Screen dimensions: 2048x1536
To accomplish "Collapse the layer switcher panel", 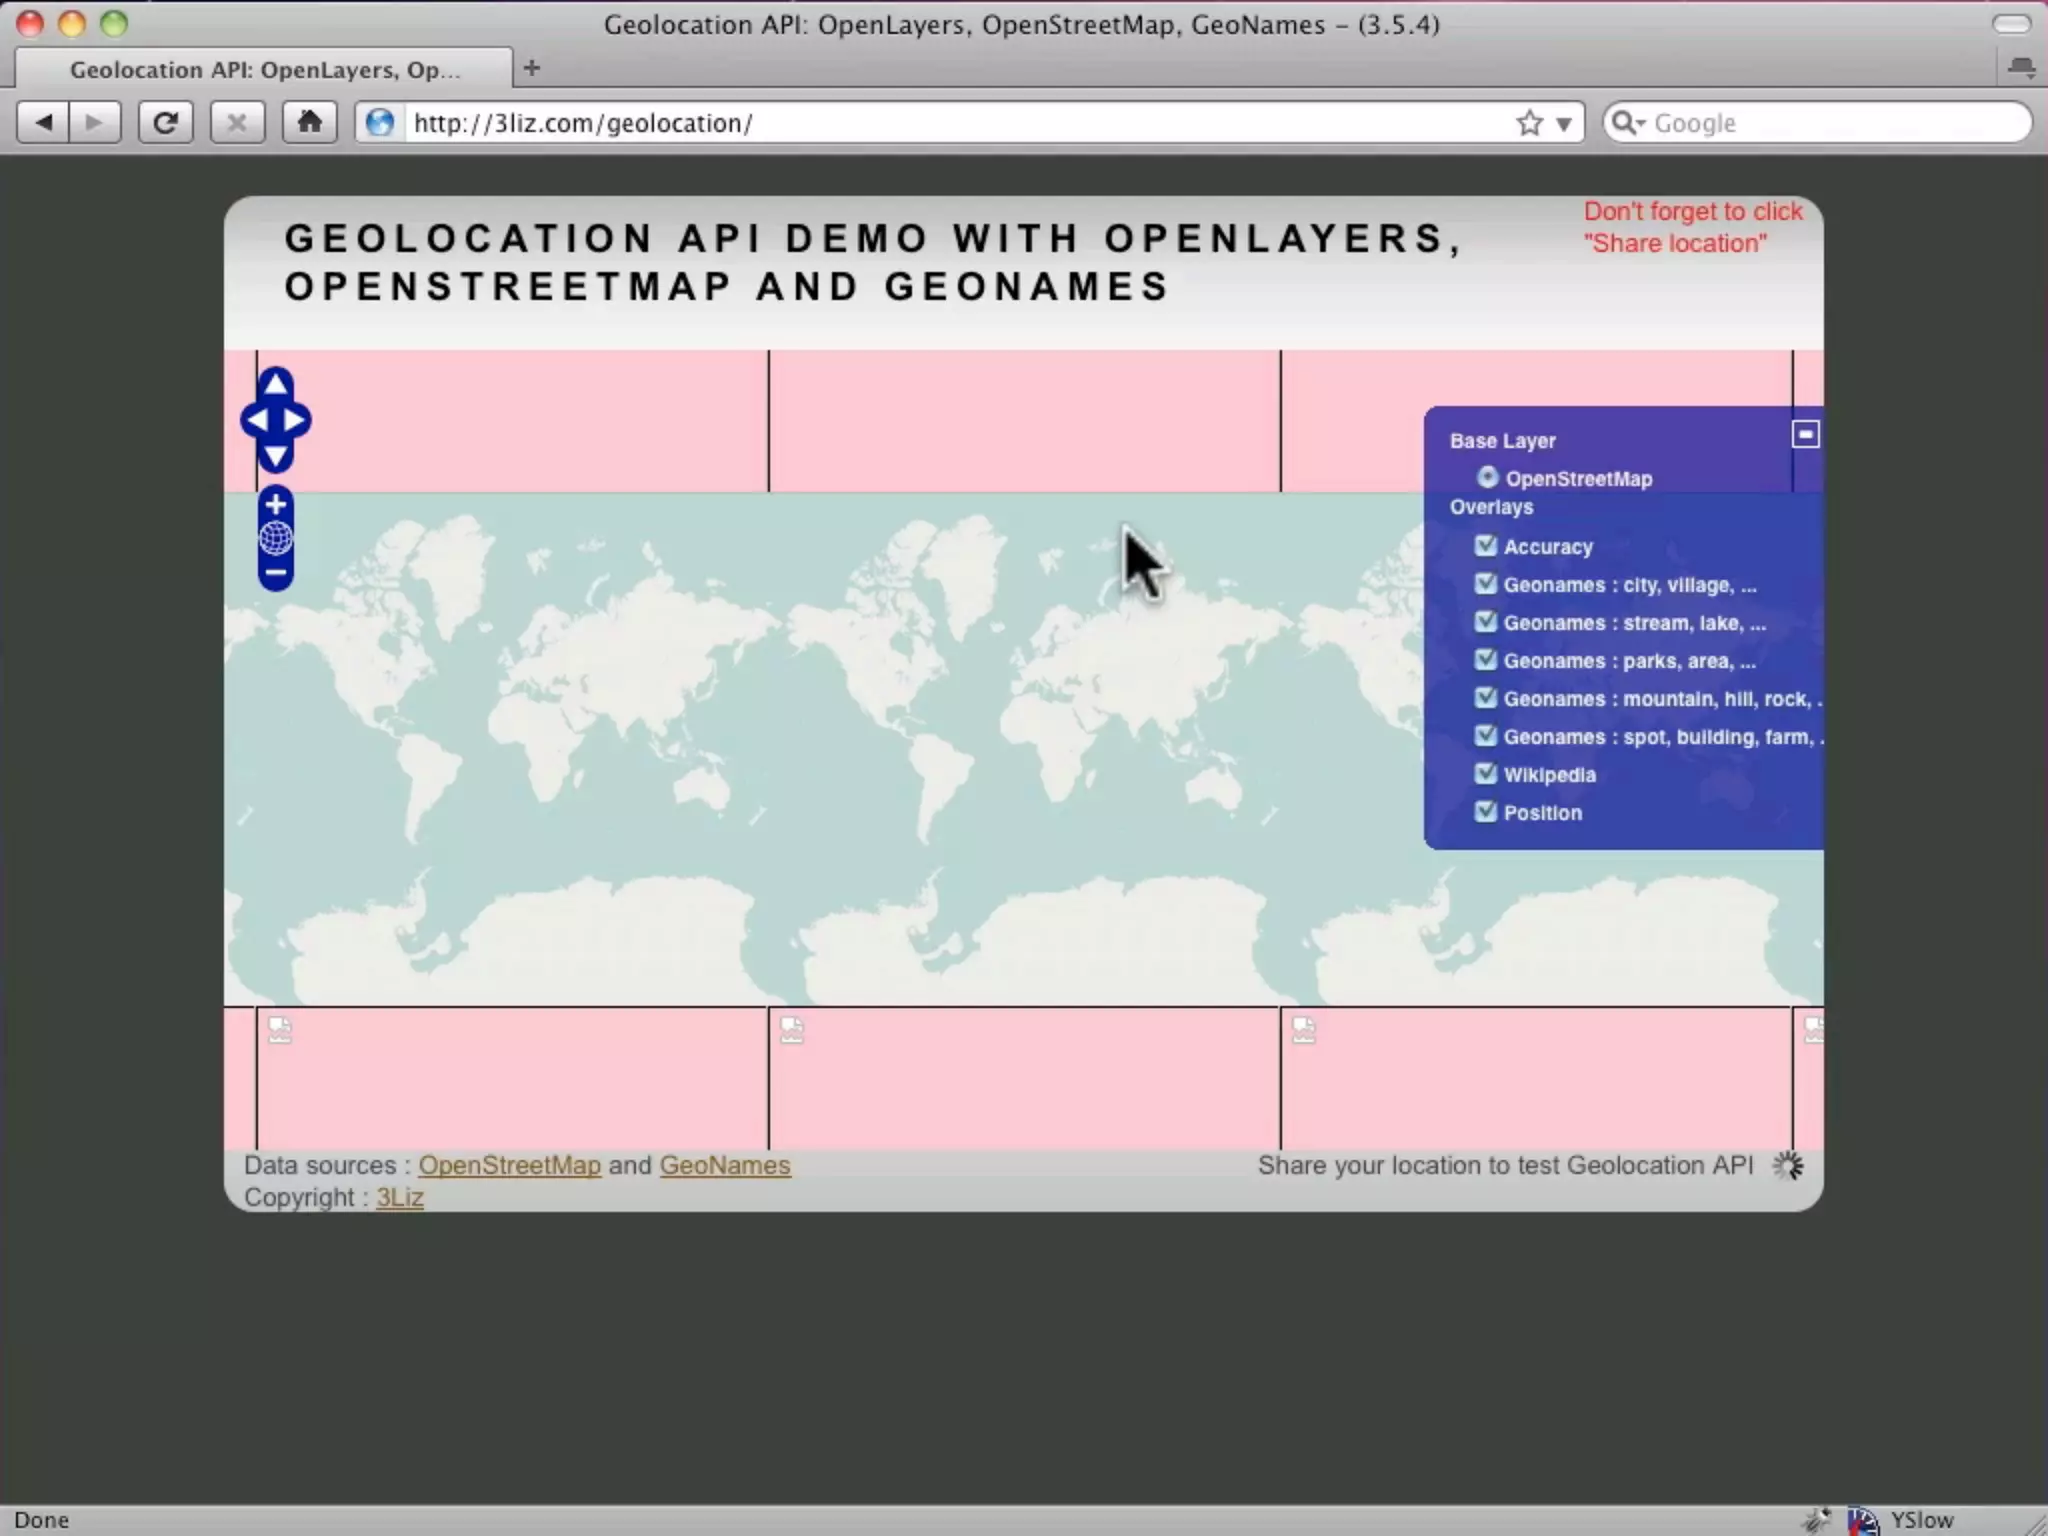I will [x=1805, y=435].
